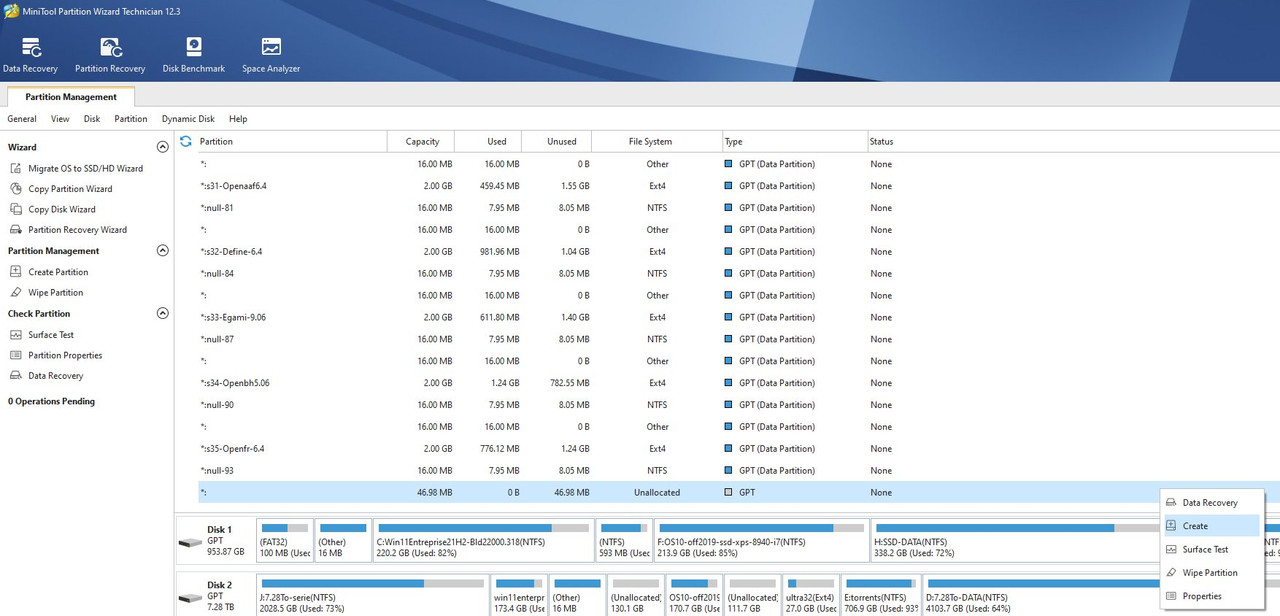Select H:SSD-DATA partition block in Disk 1
This screenshot has width=1280, height=616.
(1015, 540)
